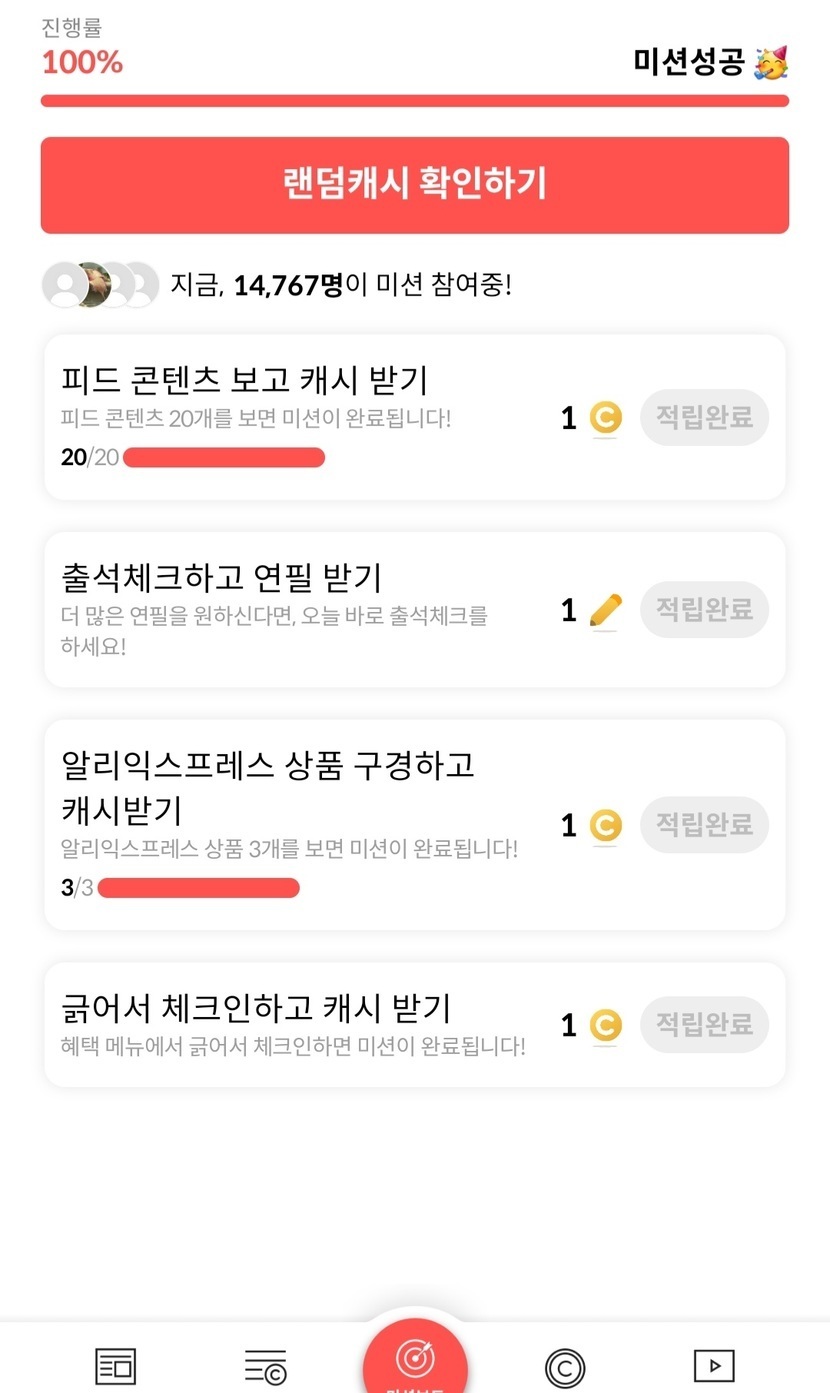Click the 100% mission progress bar at top
The height and width of the screenshot is (1393, 830).
click(x=415, y=101)
